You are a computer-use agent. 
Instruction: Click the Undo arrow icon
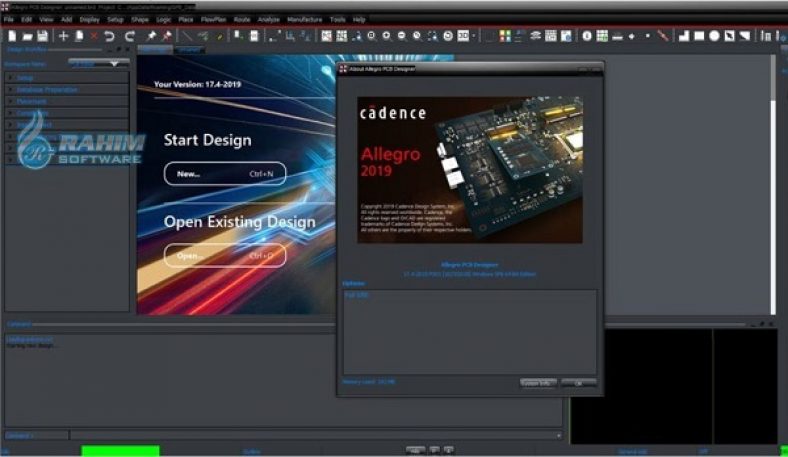click(111, 36)
